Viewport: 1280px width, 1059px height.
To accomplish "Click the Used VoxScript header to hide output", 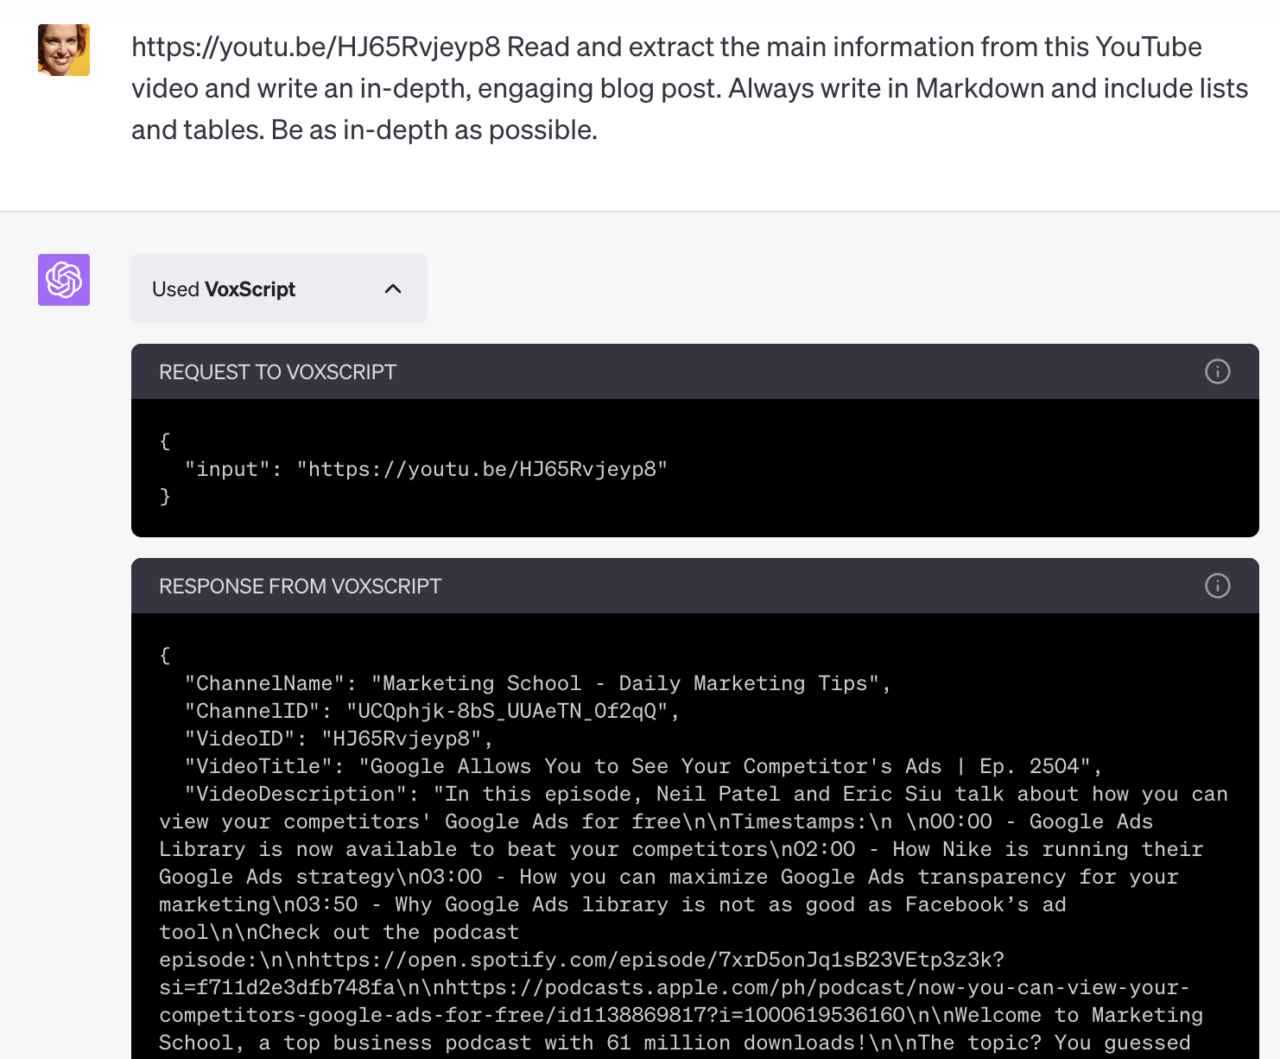I will (279, 288).
